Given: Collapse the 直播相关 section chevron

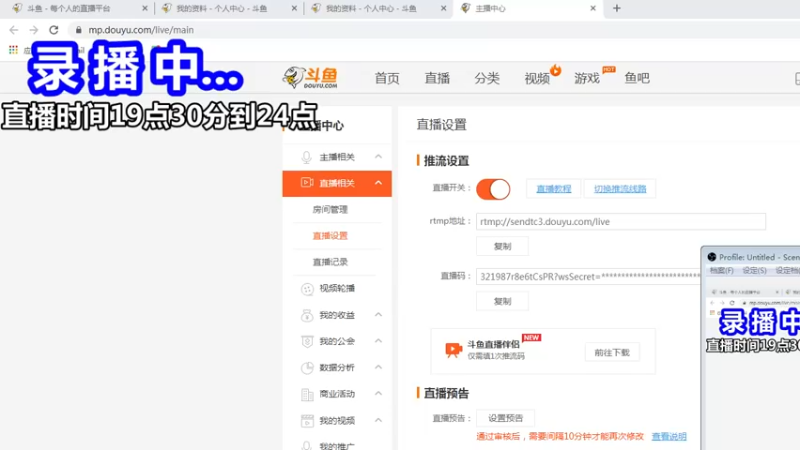Looking at the screenshot, I should pos(378,183).
